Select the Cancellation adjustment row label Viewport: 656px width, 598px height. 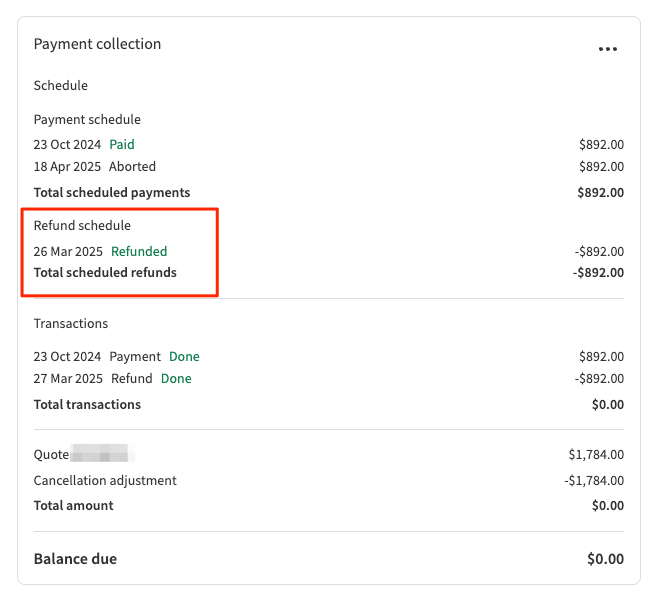[105, 480]
